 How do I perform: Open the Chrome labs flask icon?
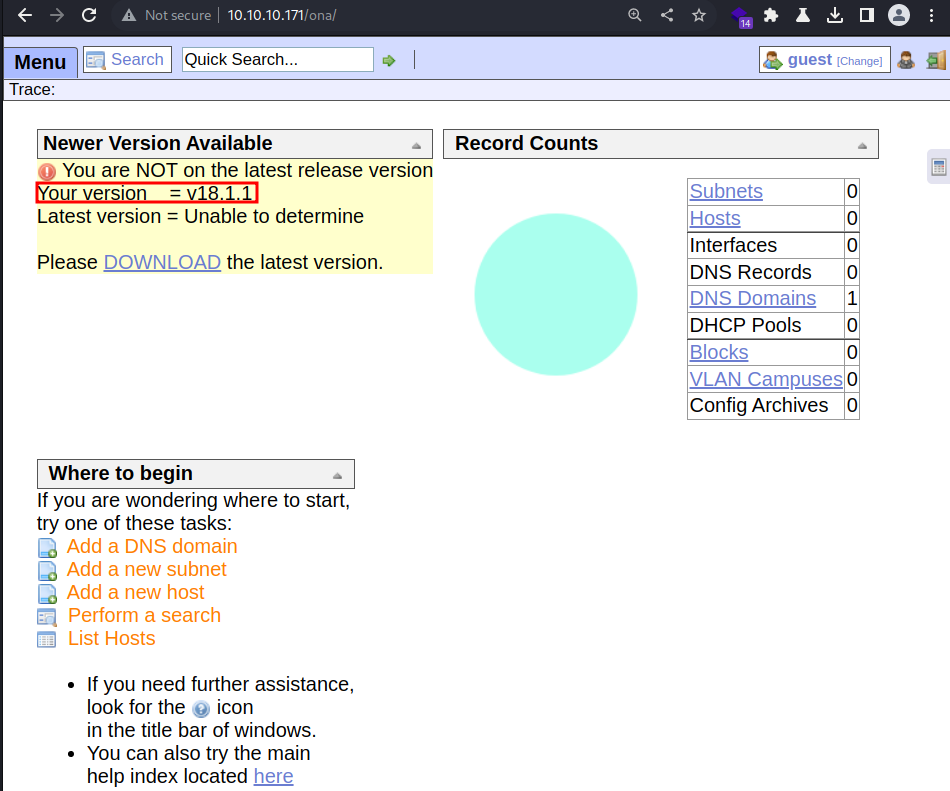pyautogui.click(x=803, y=15)
